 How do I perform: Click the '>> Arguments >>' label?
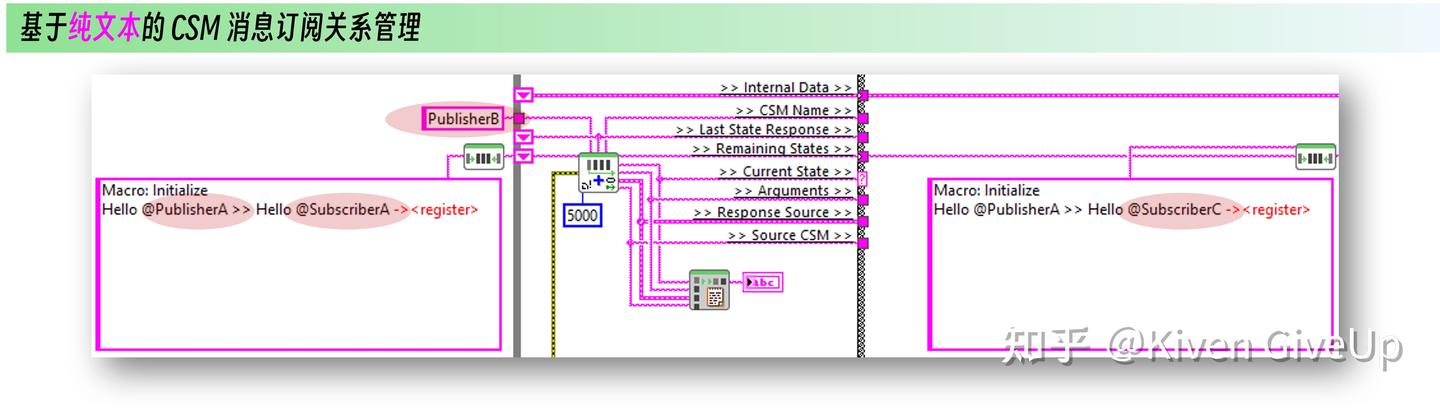(x=793, y=191)
